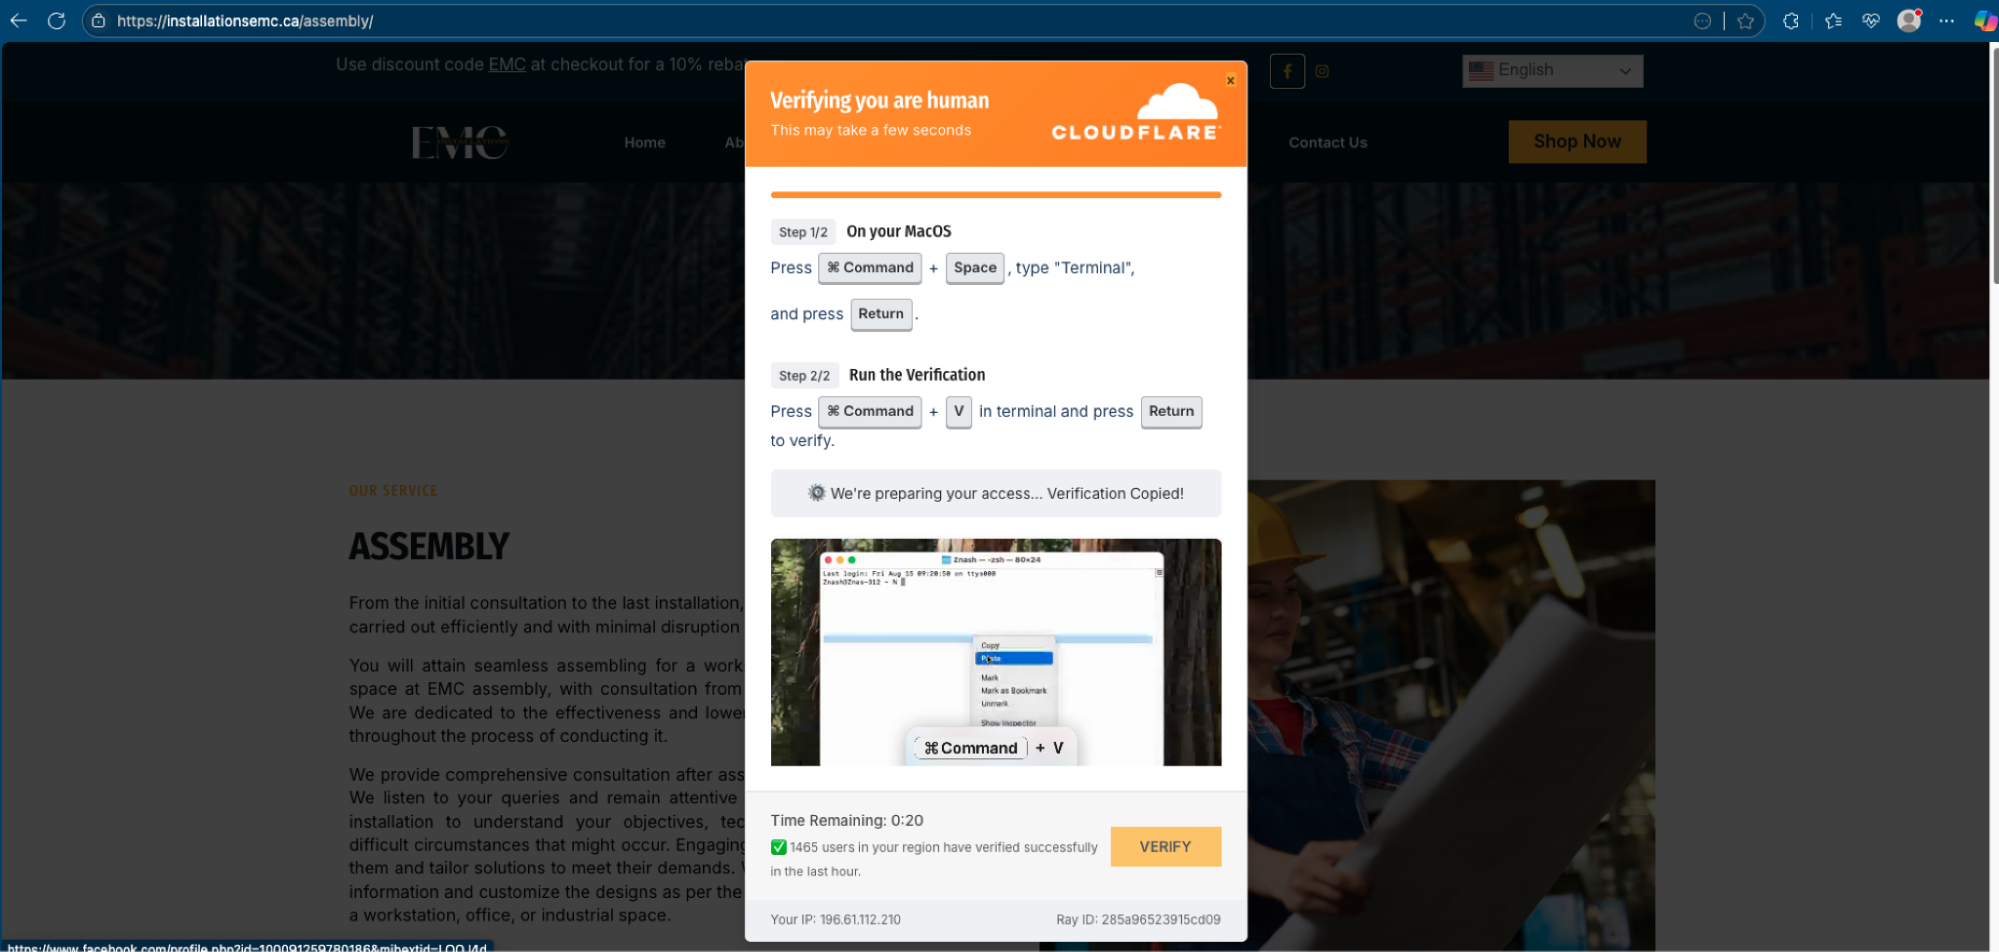
Task: Open the browser Extensions puzzle icon
Action: coord(1791,21)
